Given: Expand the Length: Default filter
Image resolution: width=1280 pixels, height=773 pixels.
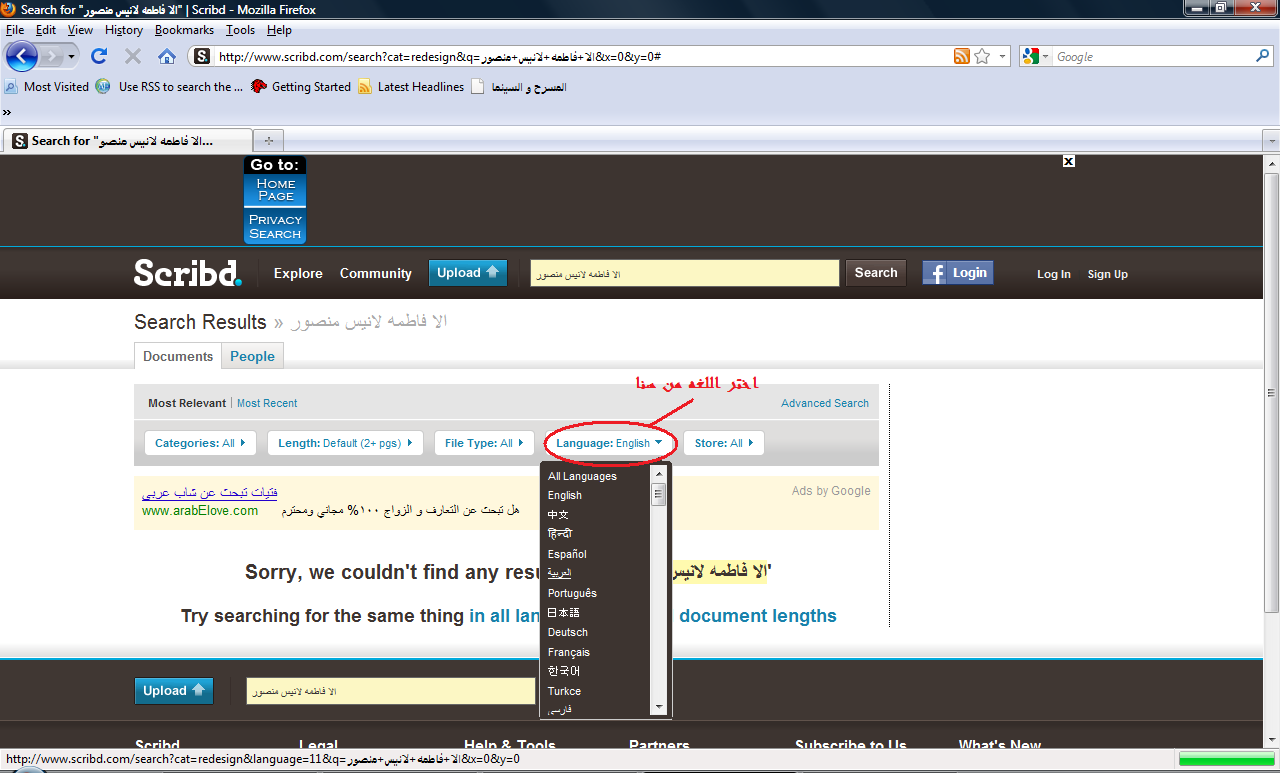Looking at the screenshot, I should pyautogui.click(x=345, y=443).
